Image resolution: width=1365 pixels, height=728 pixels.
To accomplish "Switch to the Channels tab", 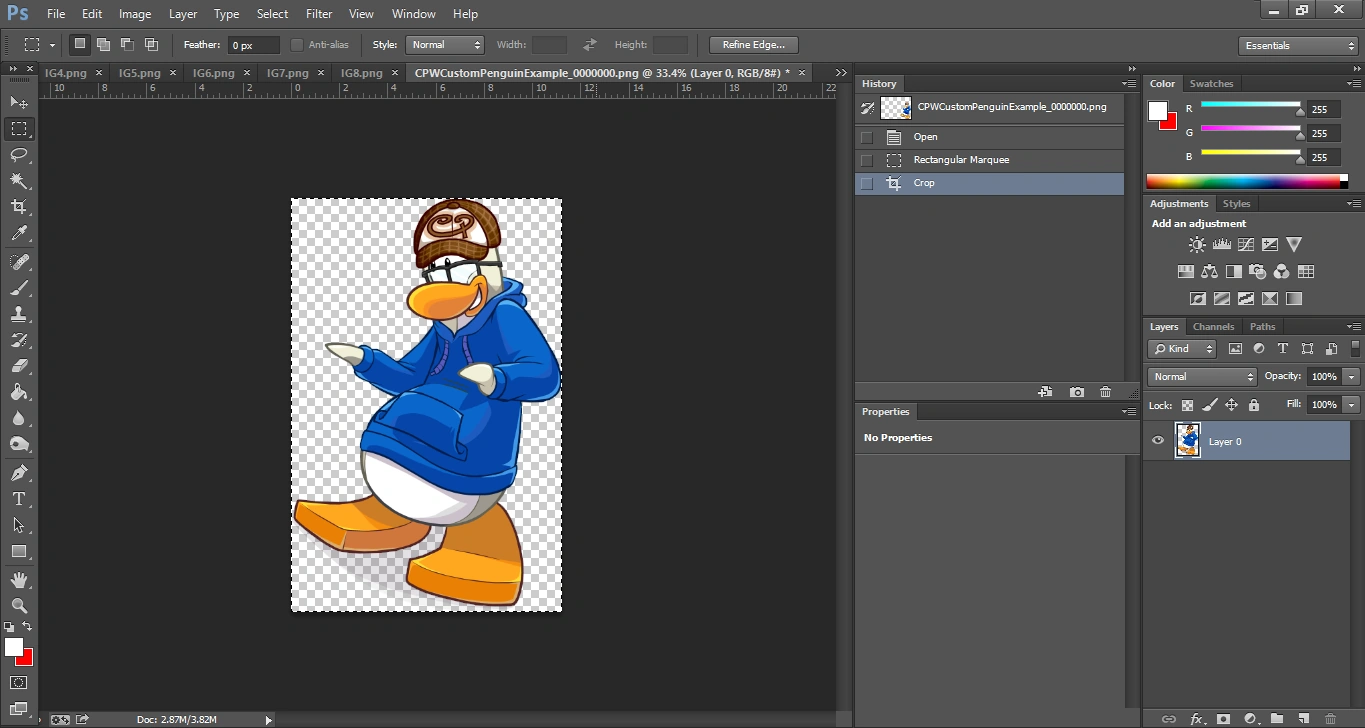I will click(x=1213, y=327).
